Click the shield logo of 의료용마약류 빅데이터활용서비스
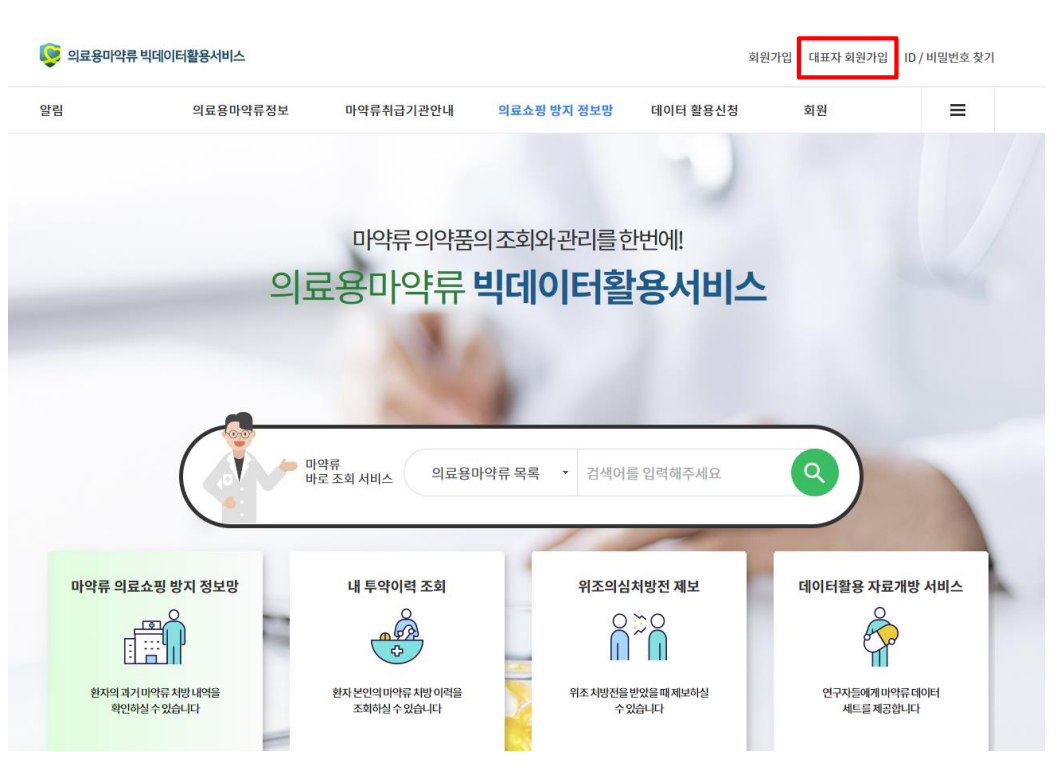1057x776 pixels. (x=50, y=55)
